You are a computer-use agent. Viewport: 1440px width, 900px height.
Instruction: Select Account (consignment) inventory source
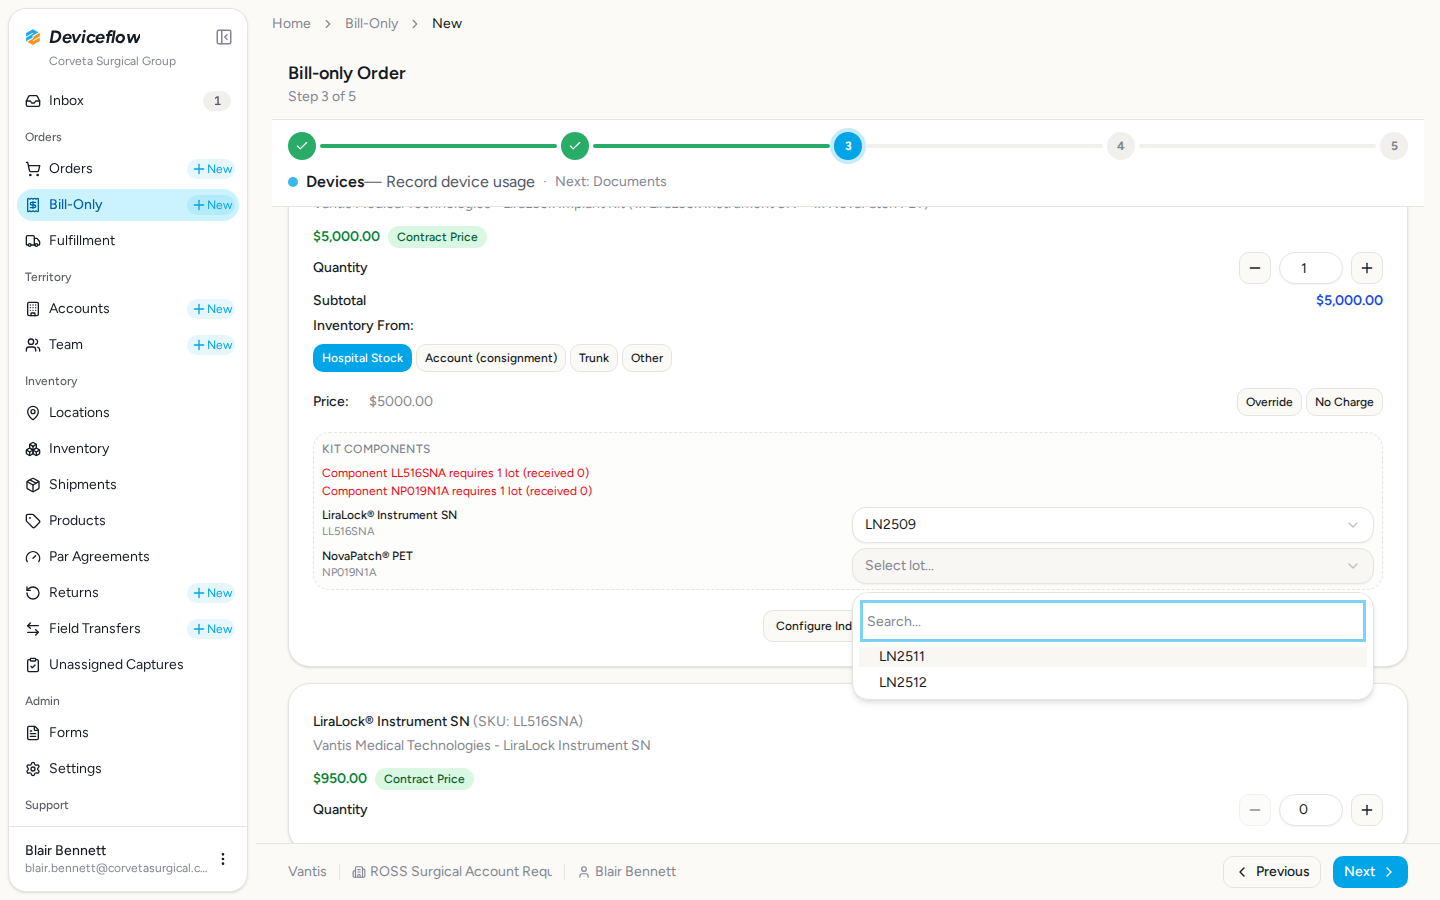click(x=491, y=358)
